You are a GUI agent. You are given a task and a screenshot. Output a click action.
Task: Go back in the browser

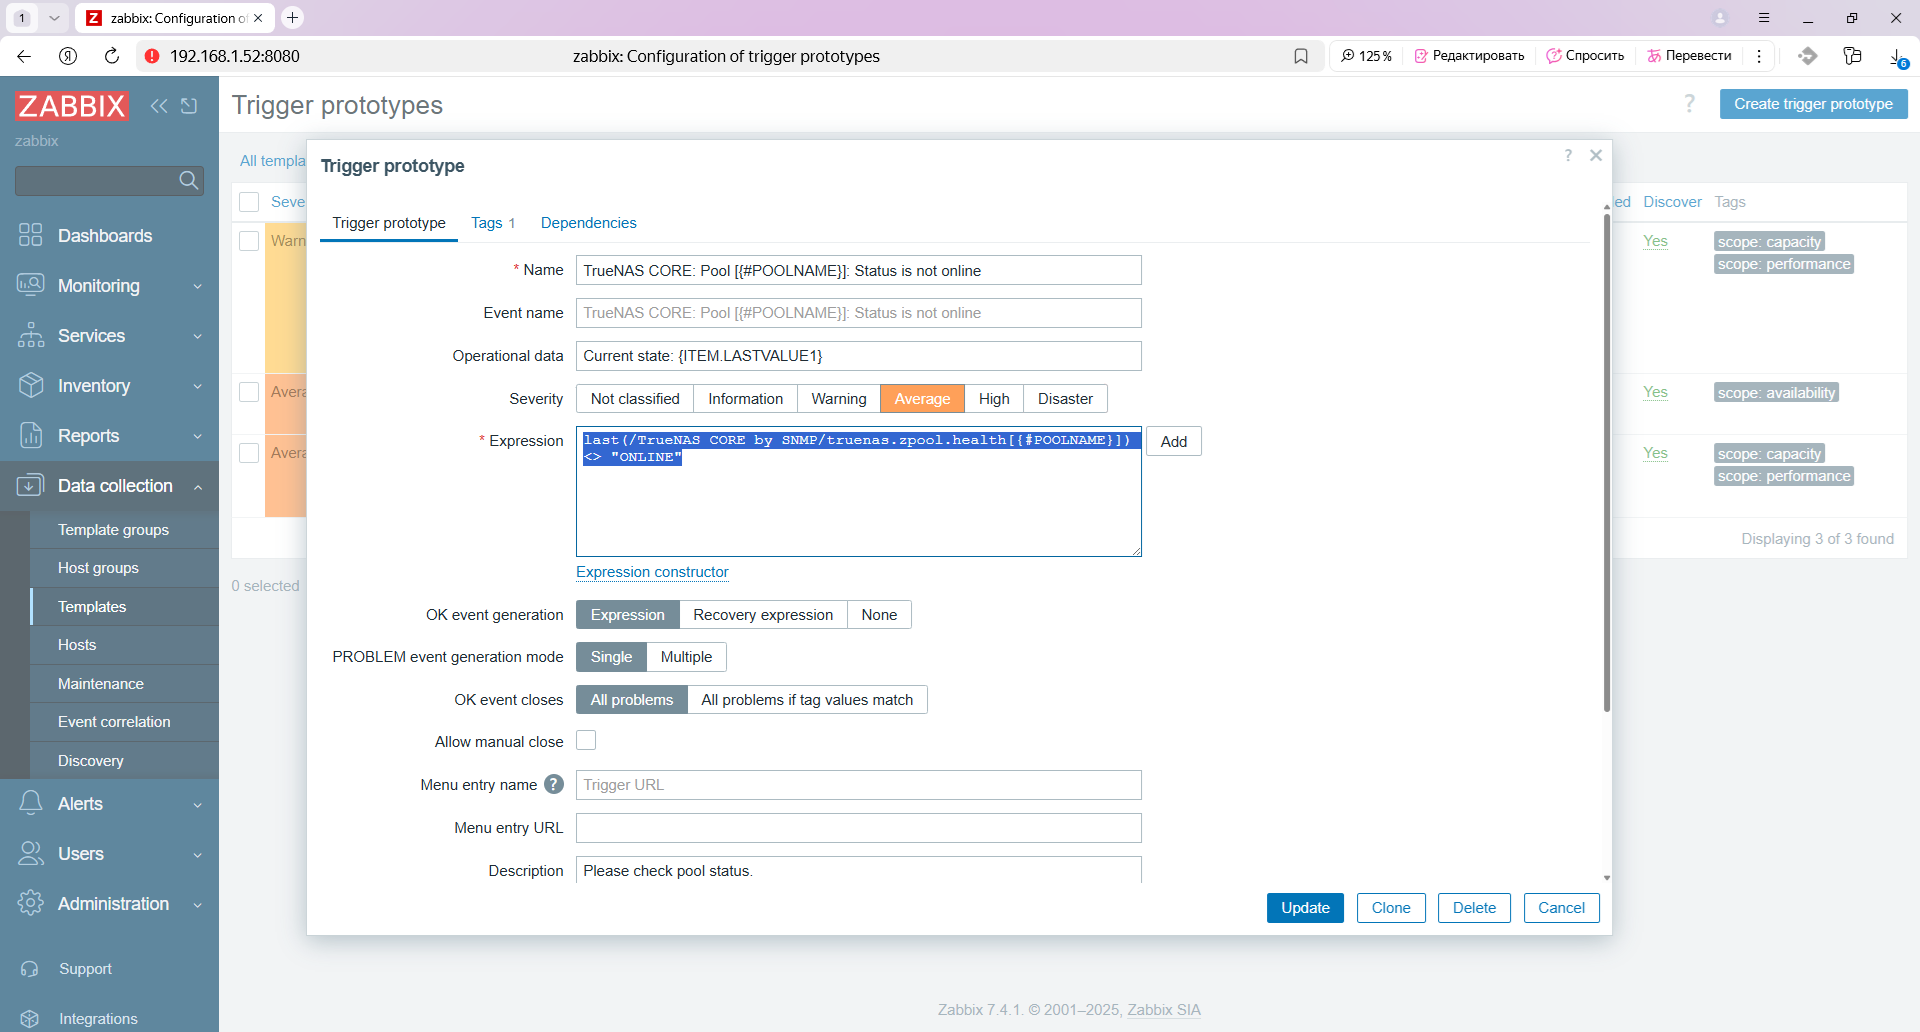[24, 56]
